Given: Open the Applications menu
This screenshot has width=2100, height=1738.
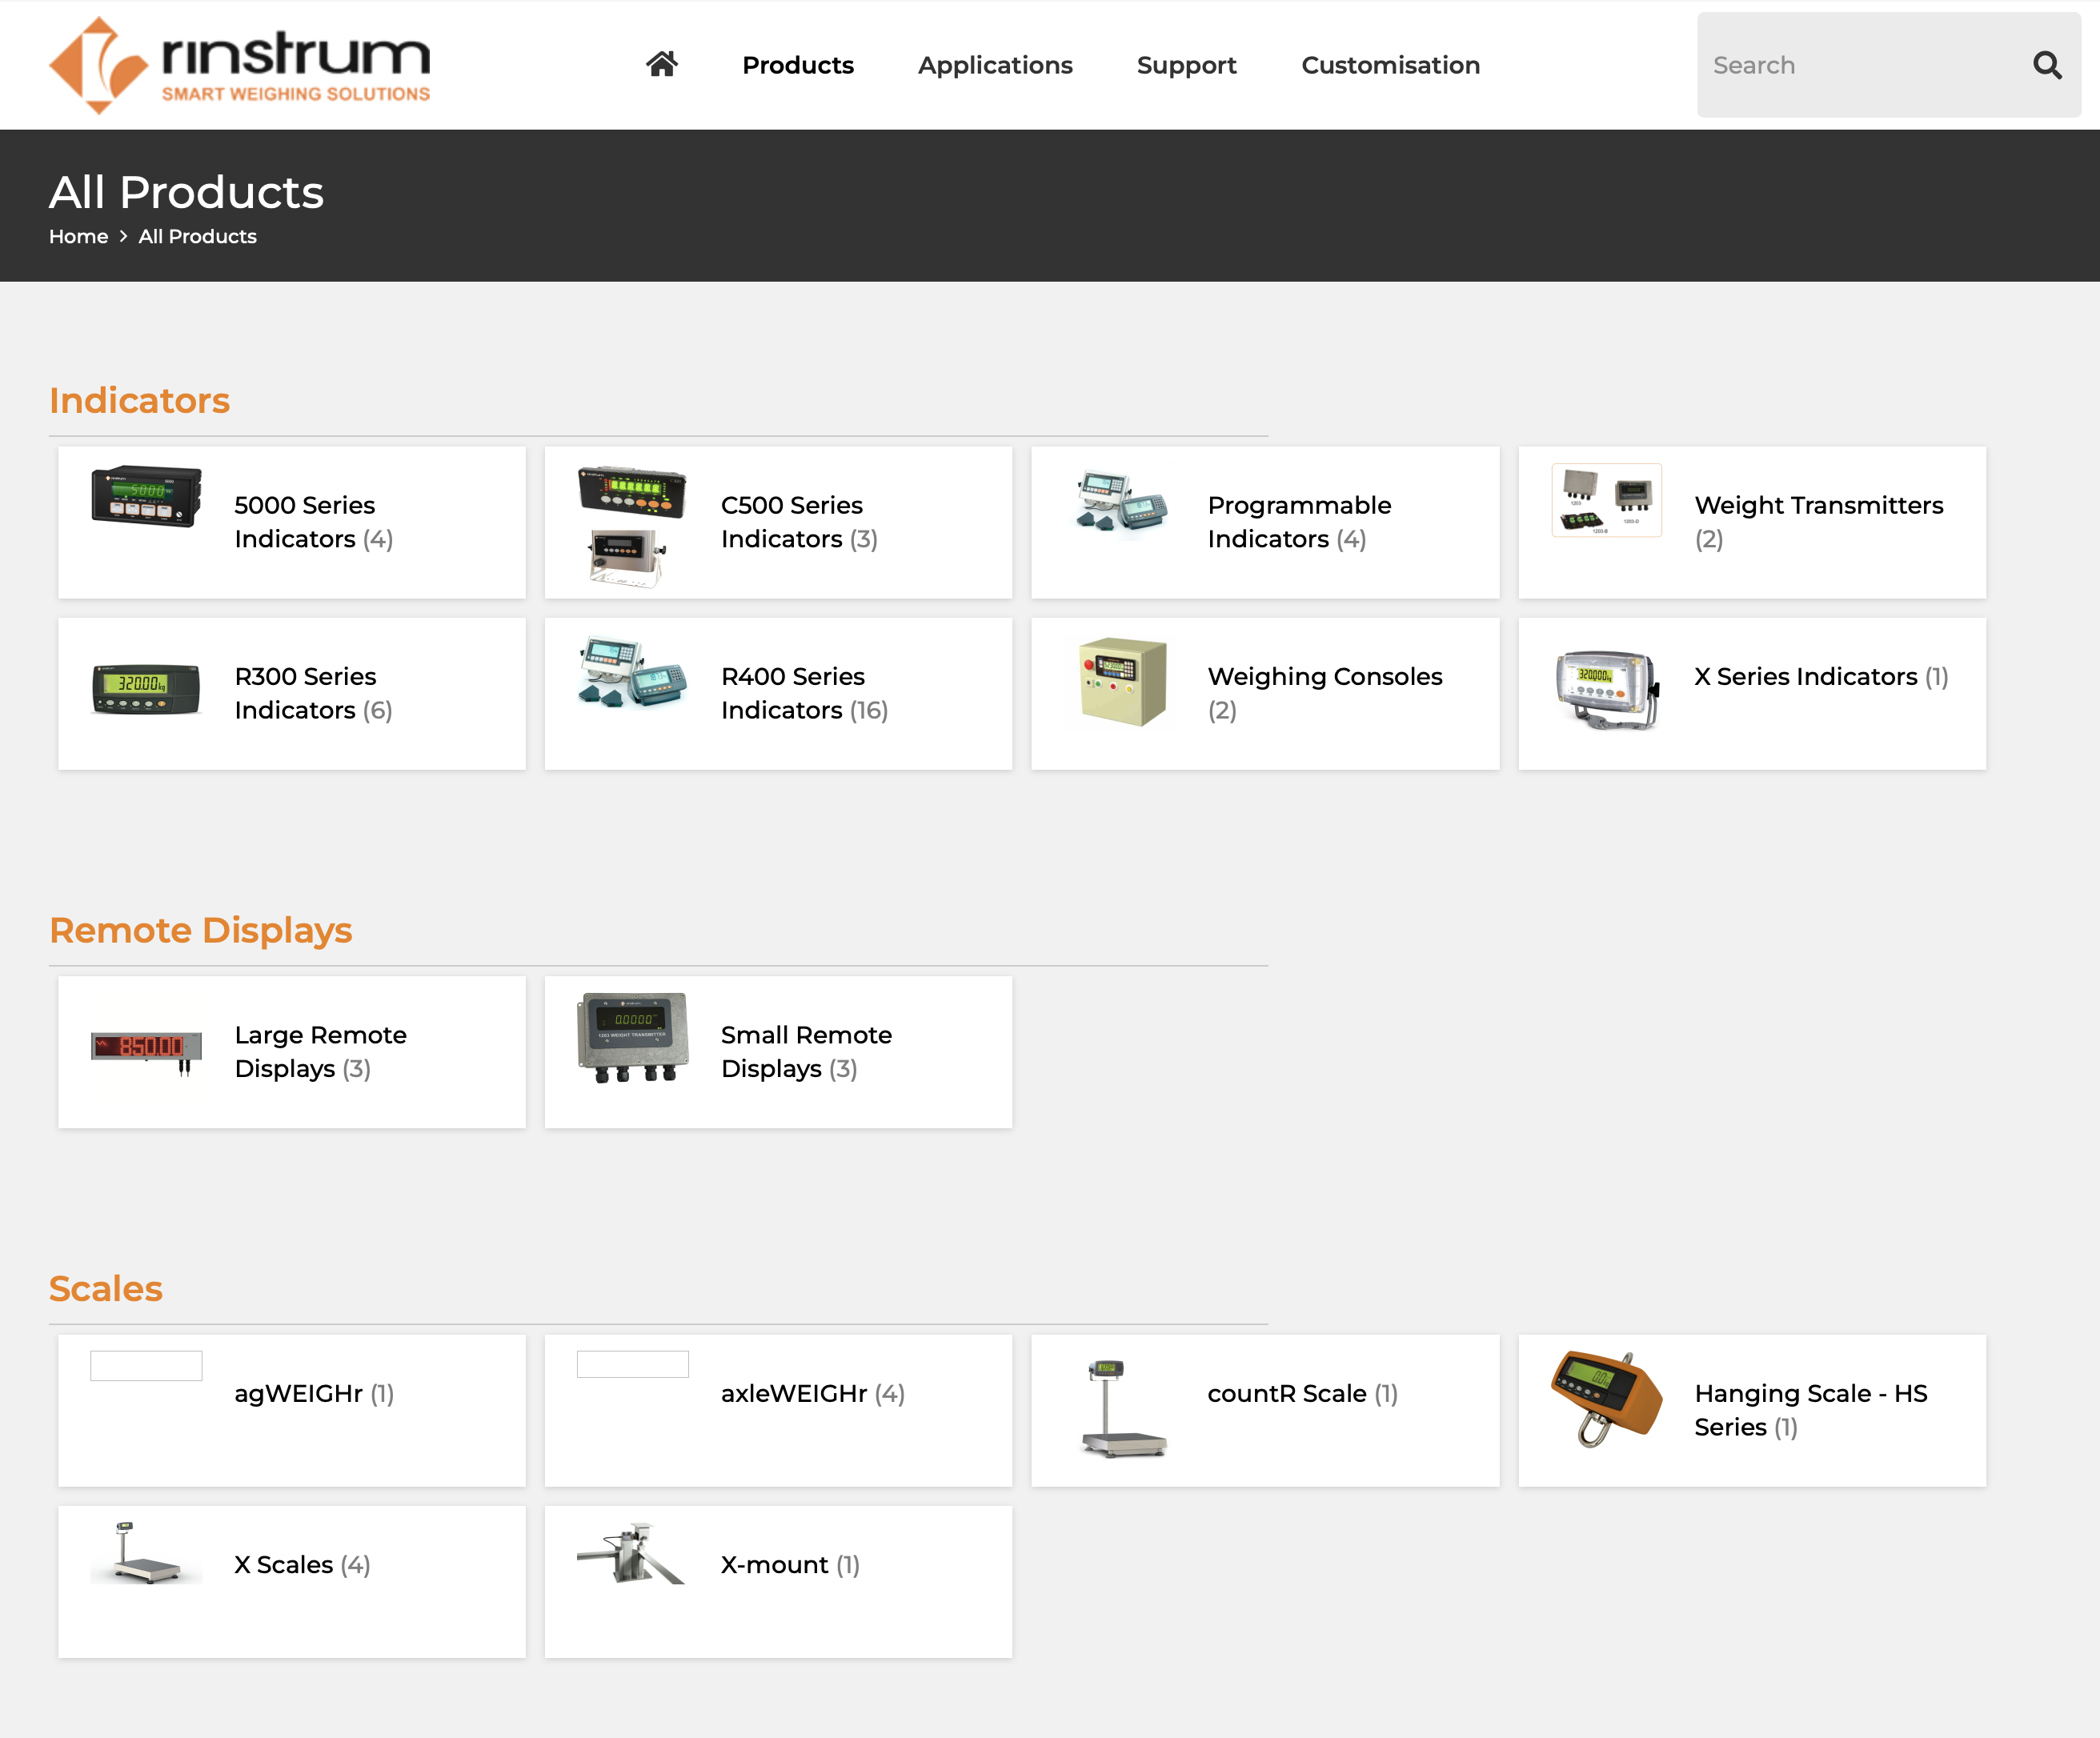Looking at the screenshot, I should pyautogui.click(x=994, y=66).
